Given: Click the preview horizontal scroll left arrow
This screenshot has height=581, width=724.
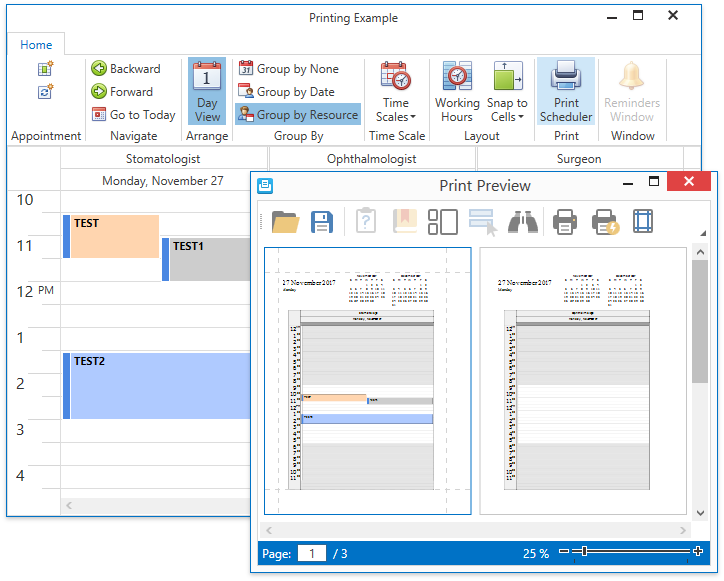Looking at the screenshot, I should tap(269, 530).
